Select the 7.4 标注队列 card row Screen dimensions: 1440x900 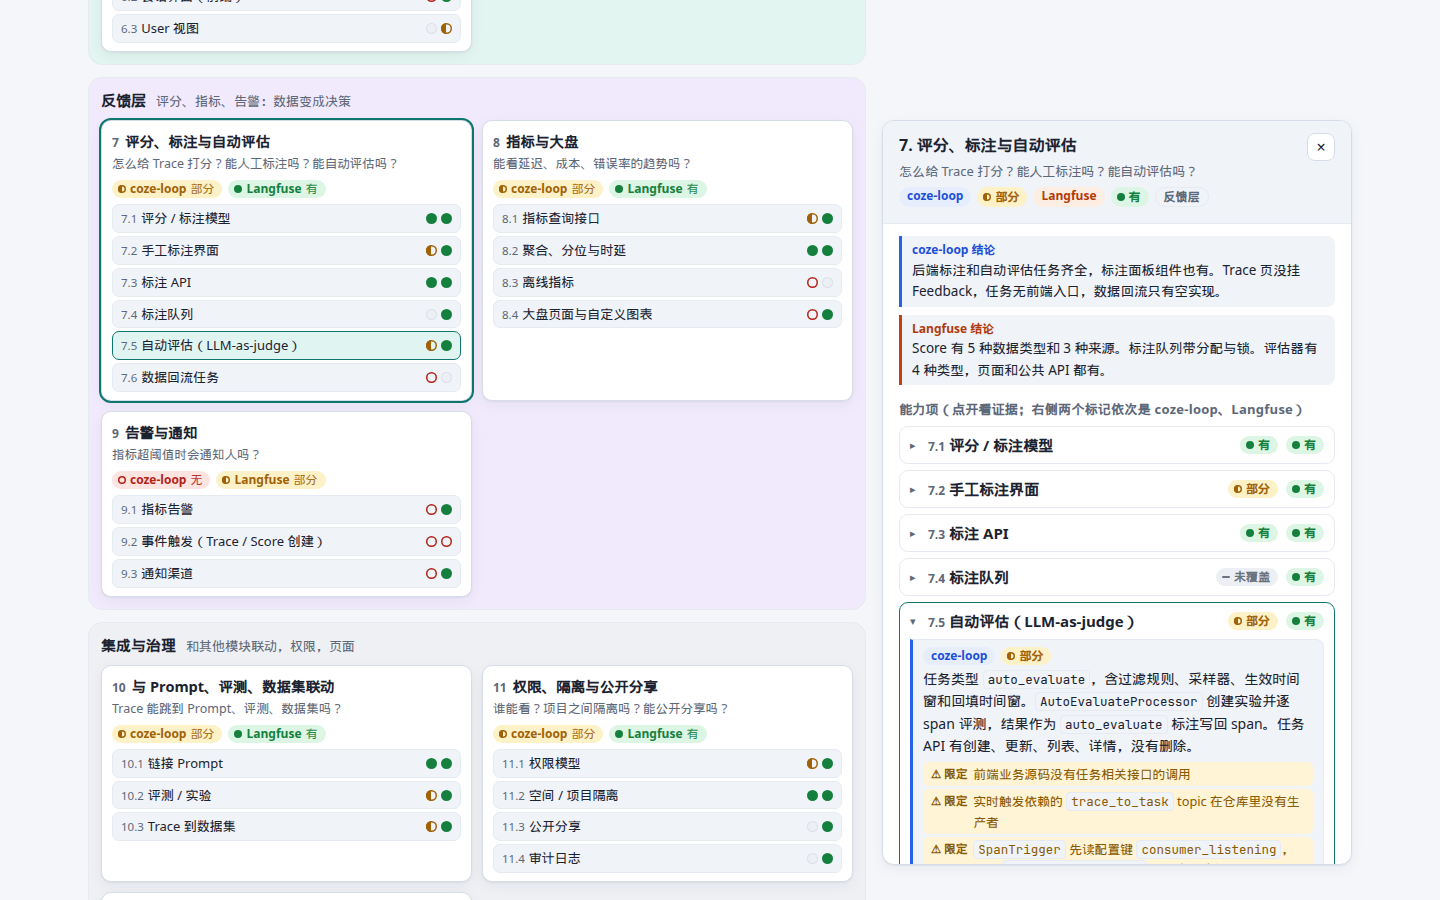(286, 315)
